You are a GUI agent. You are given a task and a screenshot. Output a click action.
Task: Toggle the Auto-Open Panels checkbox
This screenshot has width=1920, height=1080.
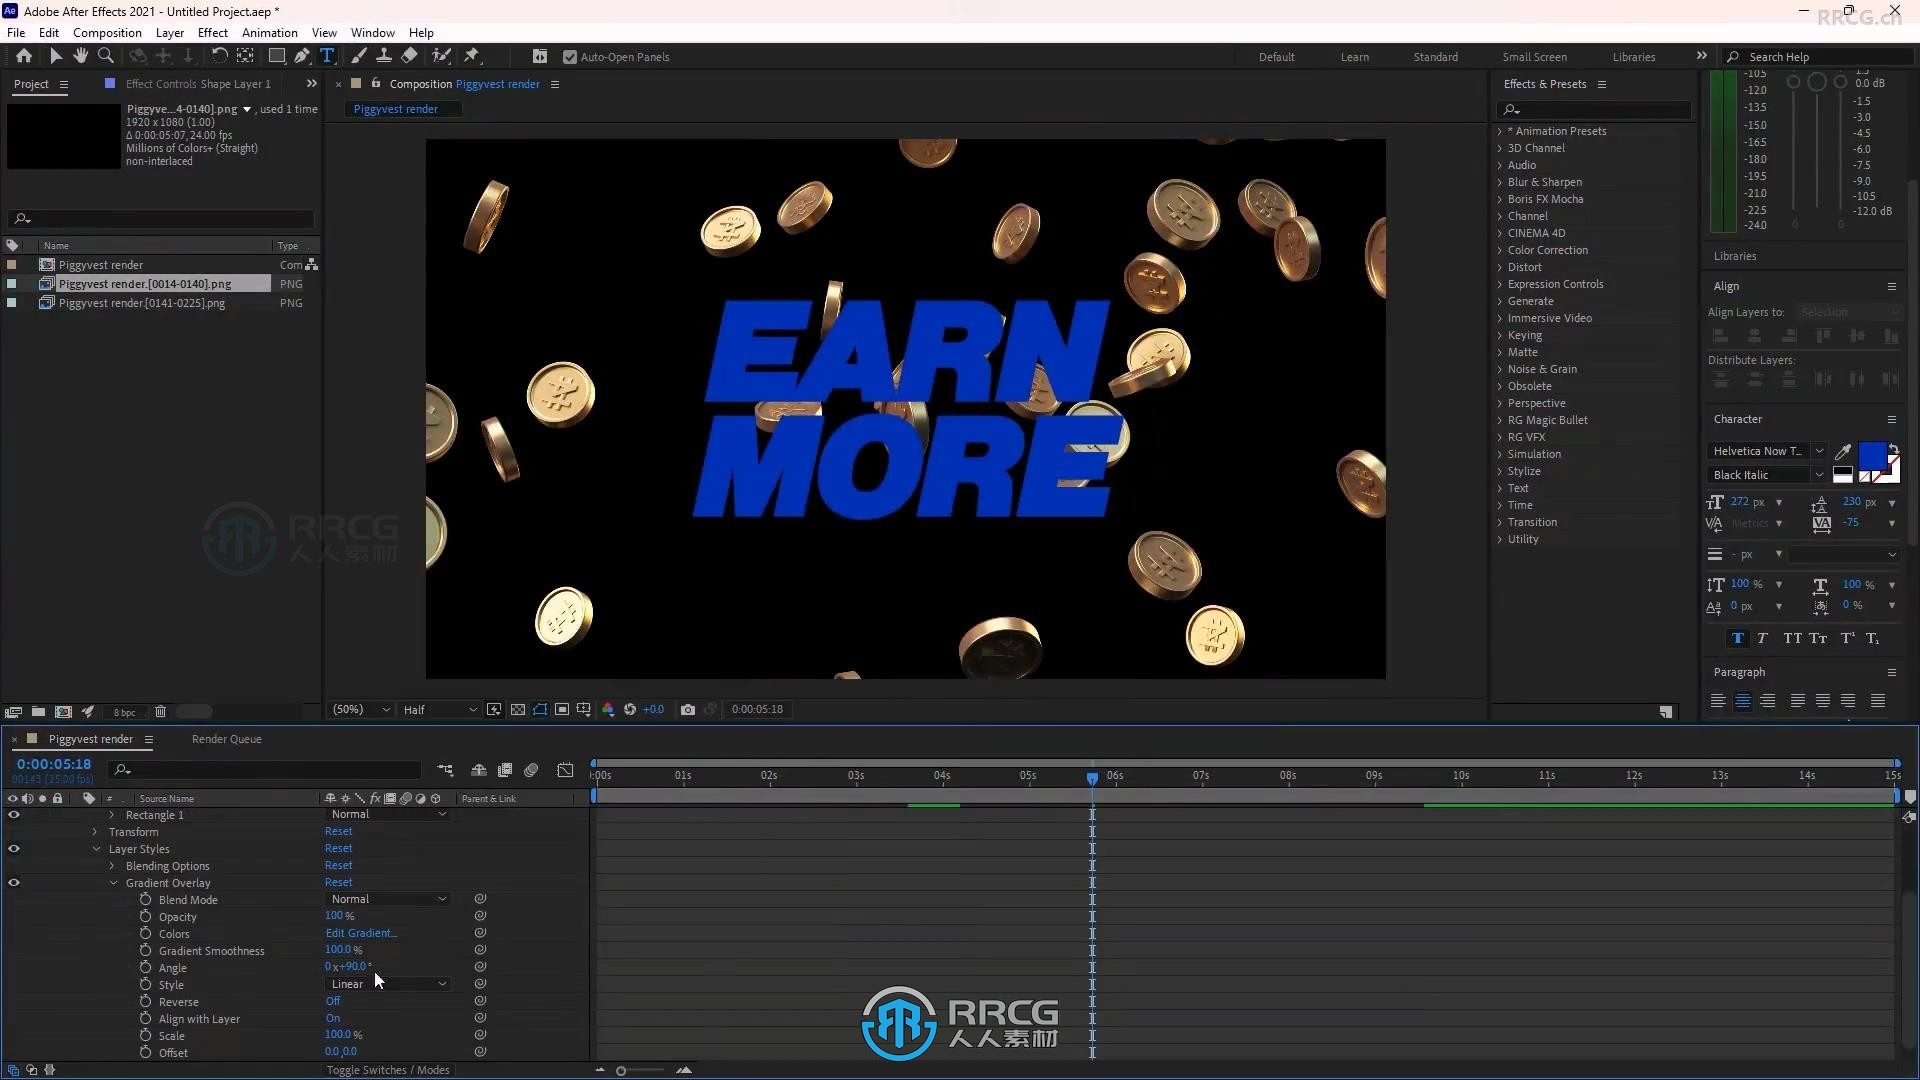(x=570, y=57)
